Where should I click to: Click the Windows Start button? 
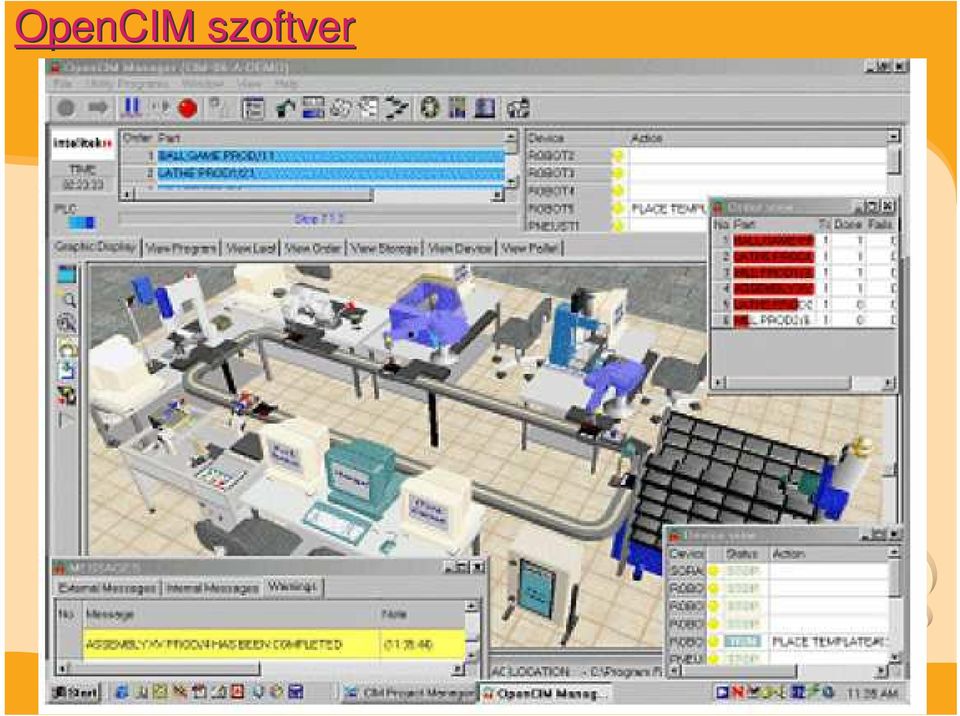[x=75, y=693]
